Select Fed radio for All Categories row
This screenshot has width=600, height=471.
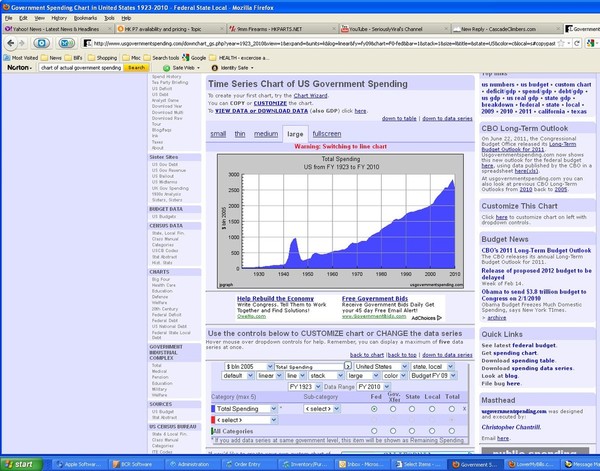tap(374, 431)
